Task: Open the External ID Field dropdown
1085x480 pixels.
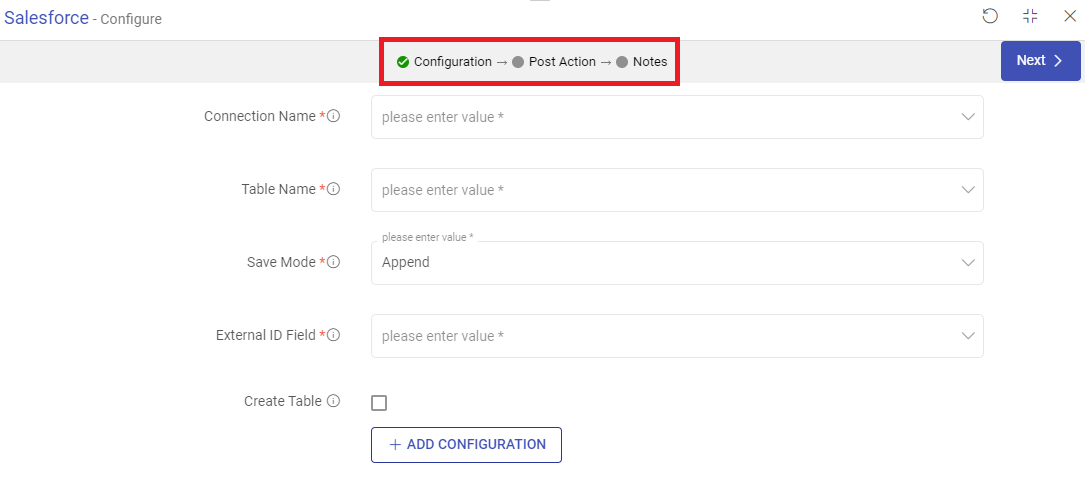Action: click(677, 336)
